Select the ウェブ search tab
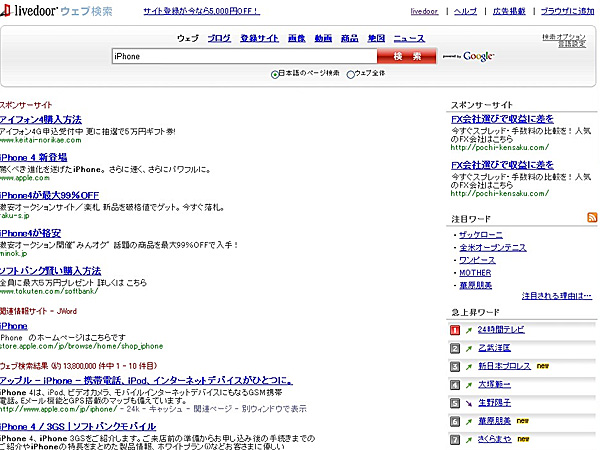 coord(188,38)
